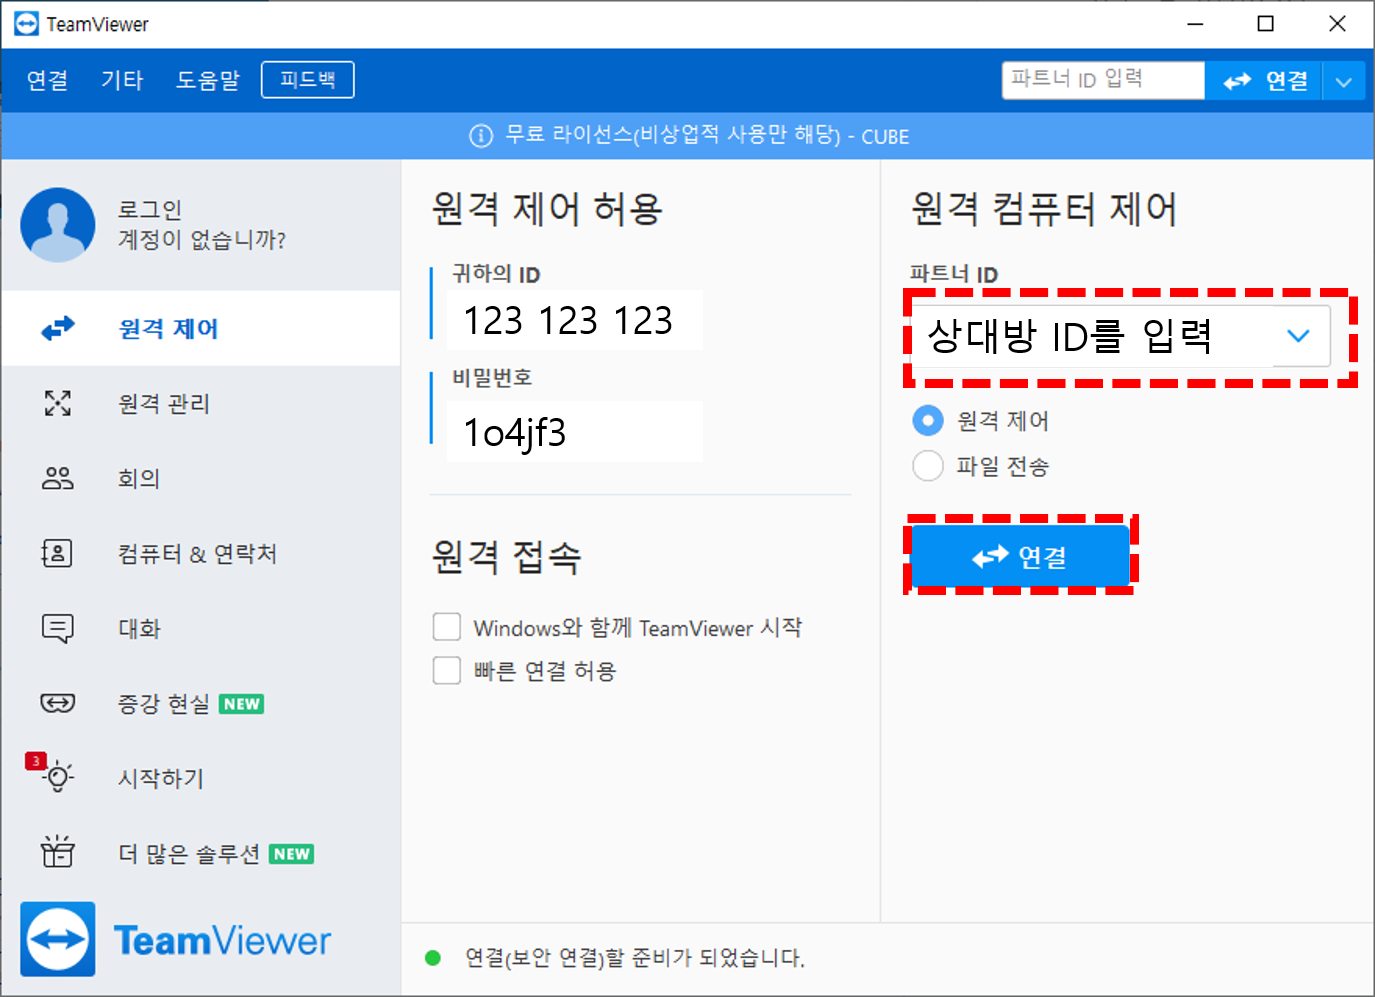Image resolution: width=1375 pixels, height=997 pixels.
Task: Click the 로그인 link
Action: 150,210
